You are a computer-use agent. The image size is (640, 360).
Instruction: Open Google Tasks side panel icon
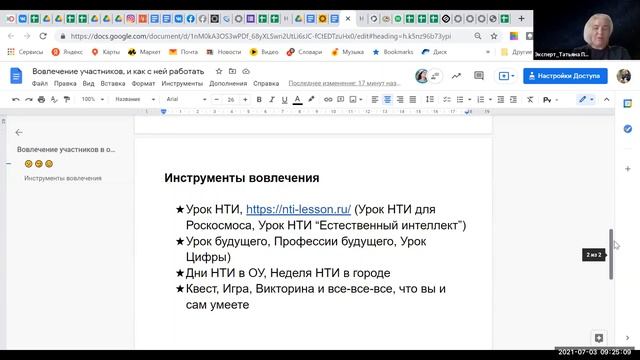tap(628, 129)
